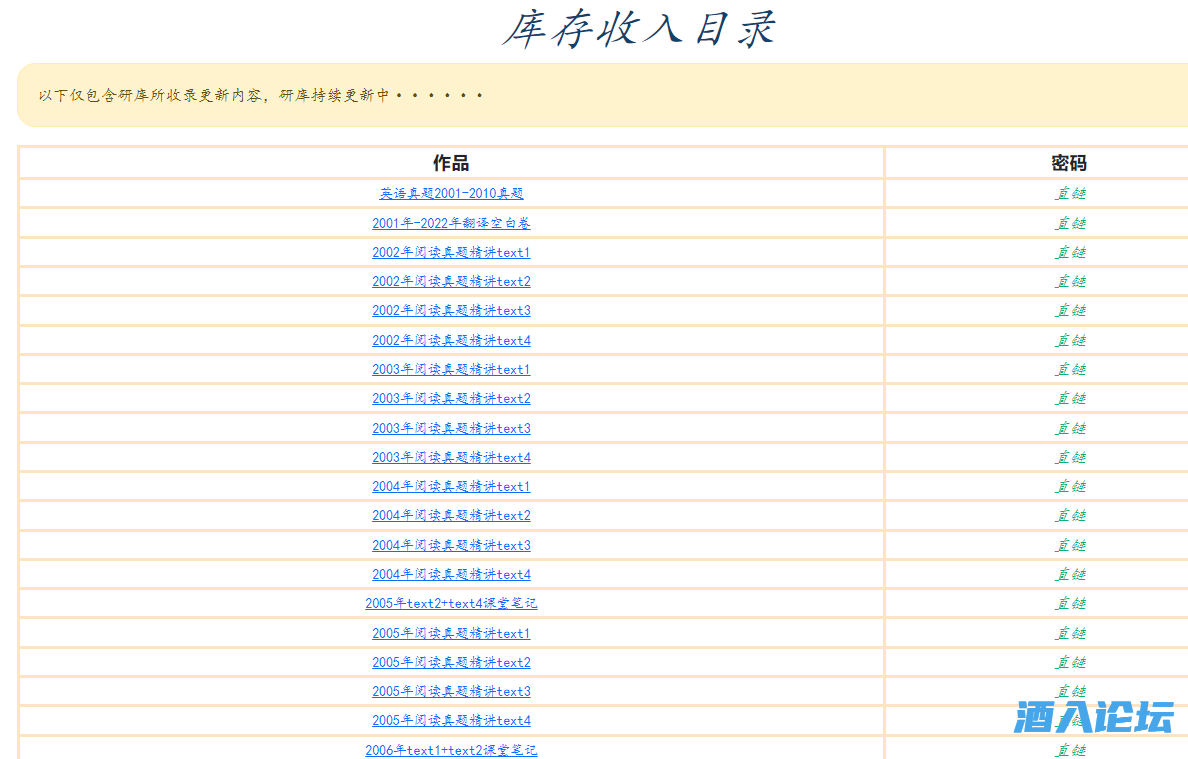Open the 2001年-2022年翻译空白卷 link
1188x759 pixels.
pyautogui.click(x=451, y=223)
